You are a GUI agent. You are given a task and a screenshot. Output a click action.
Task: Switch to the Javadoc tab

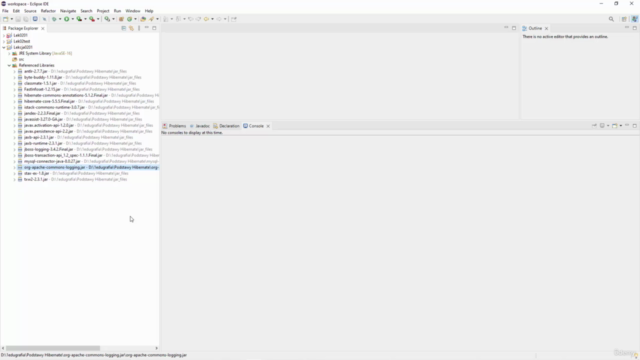[200, 126]
